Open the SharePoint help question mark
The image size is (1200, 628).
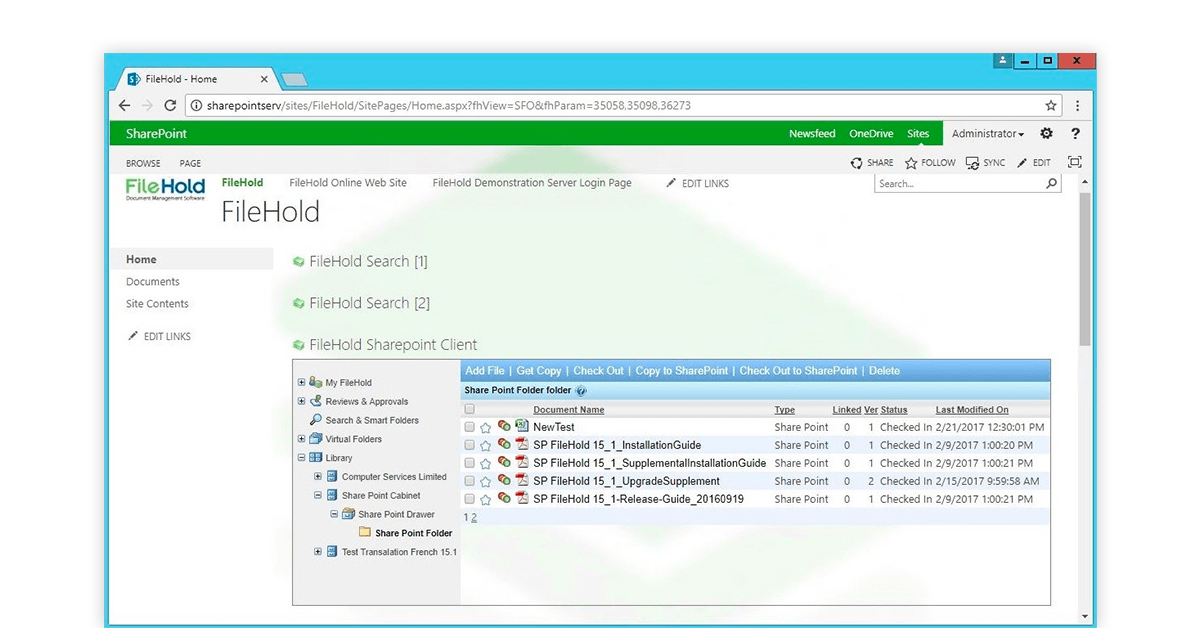point(1076,134)
